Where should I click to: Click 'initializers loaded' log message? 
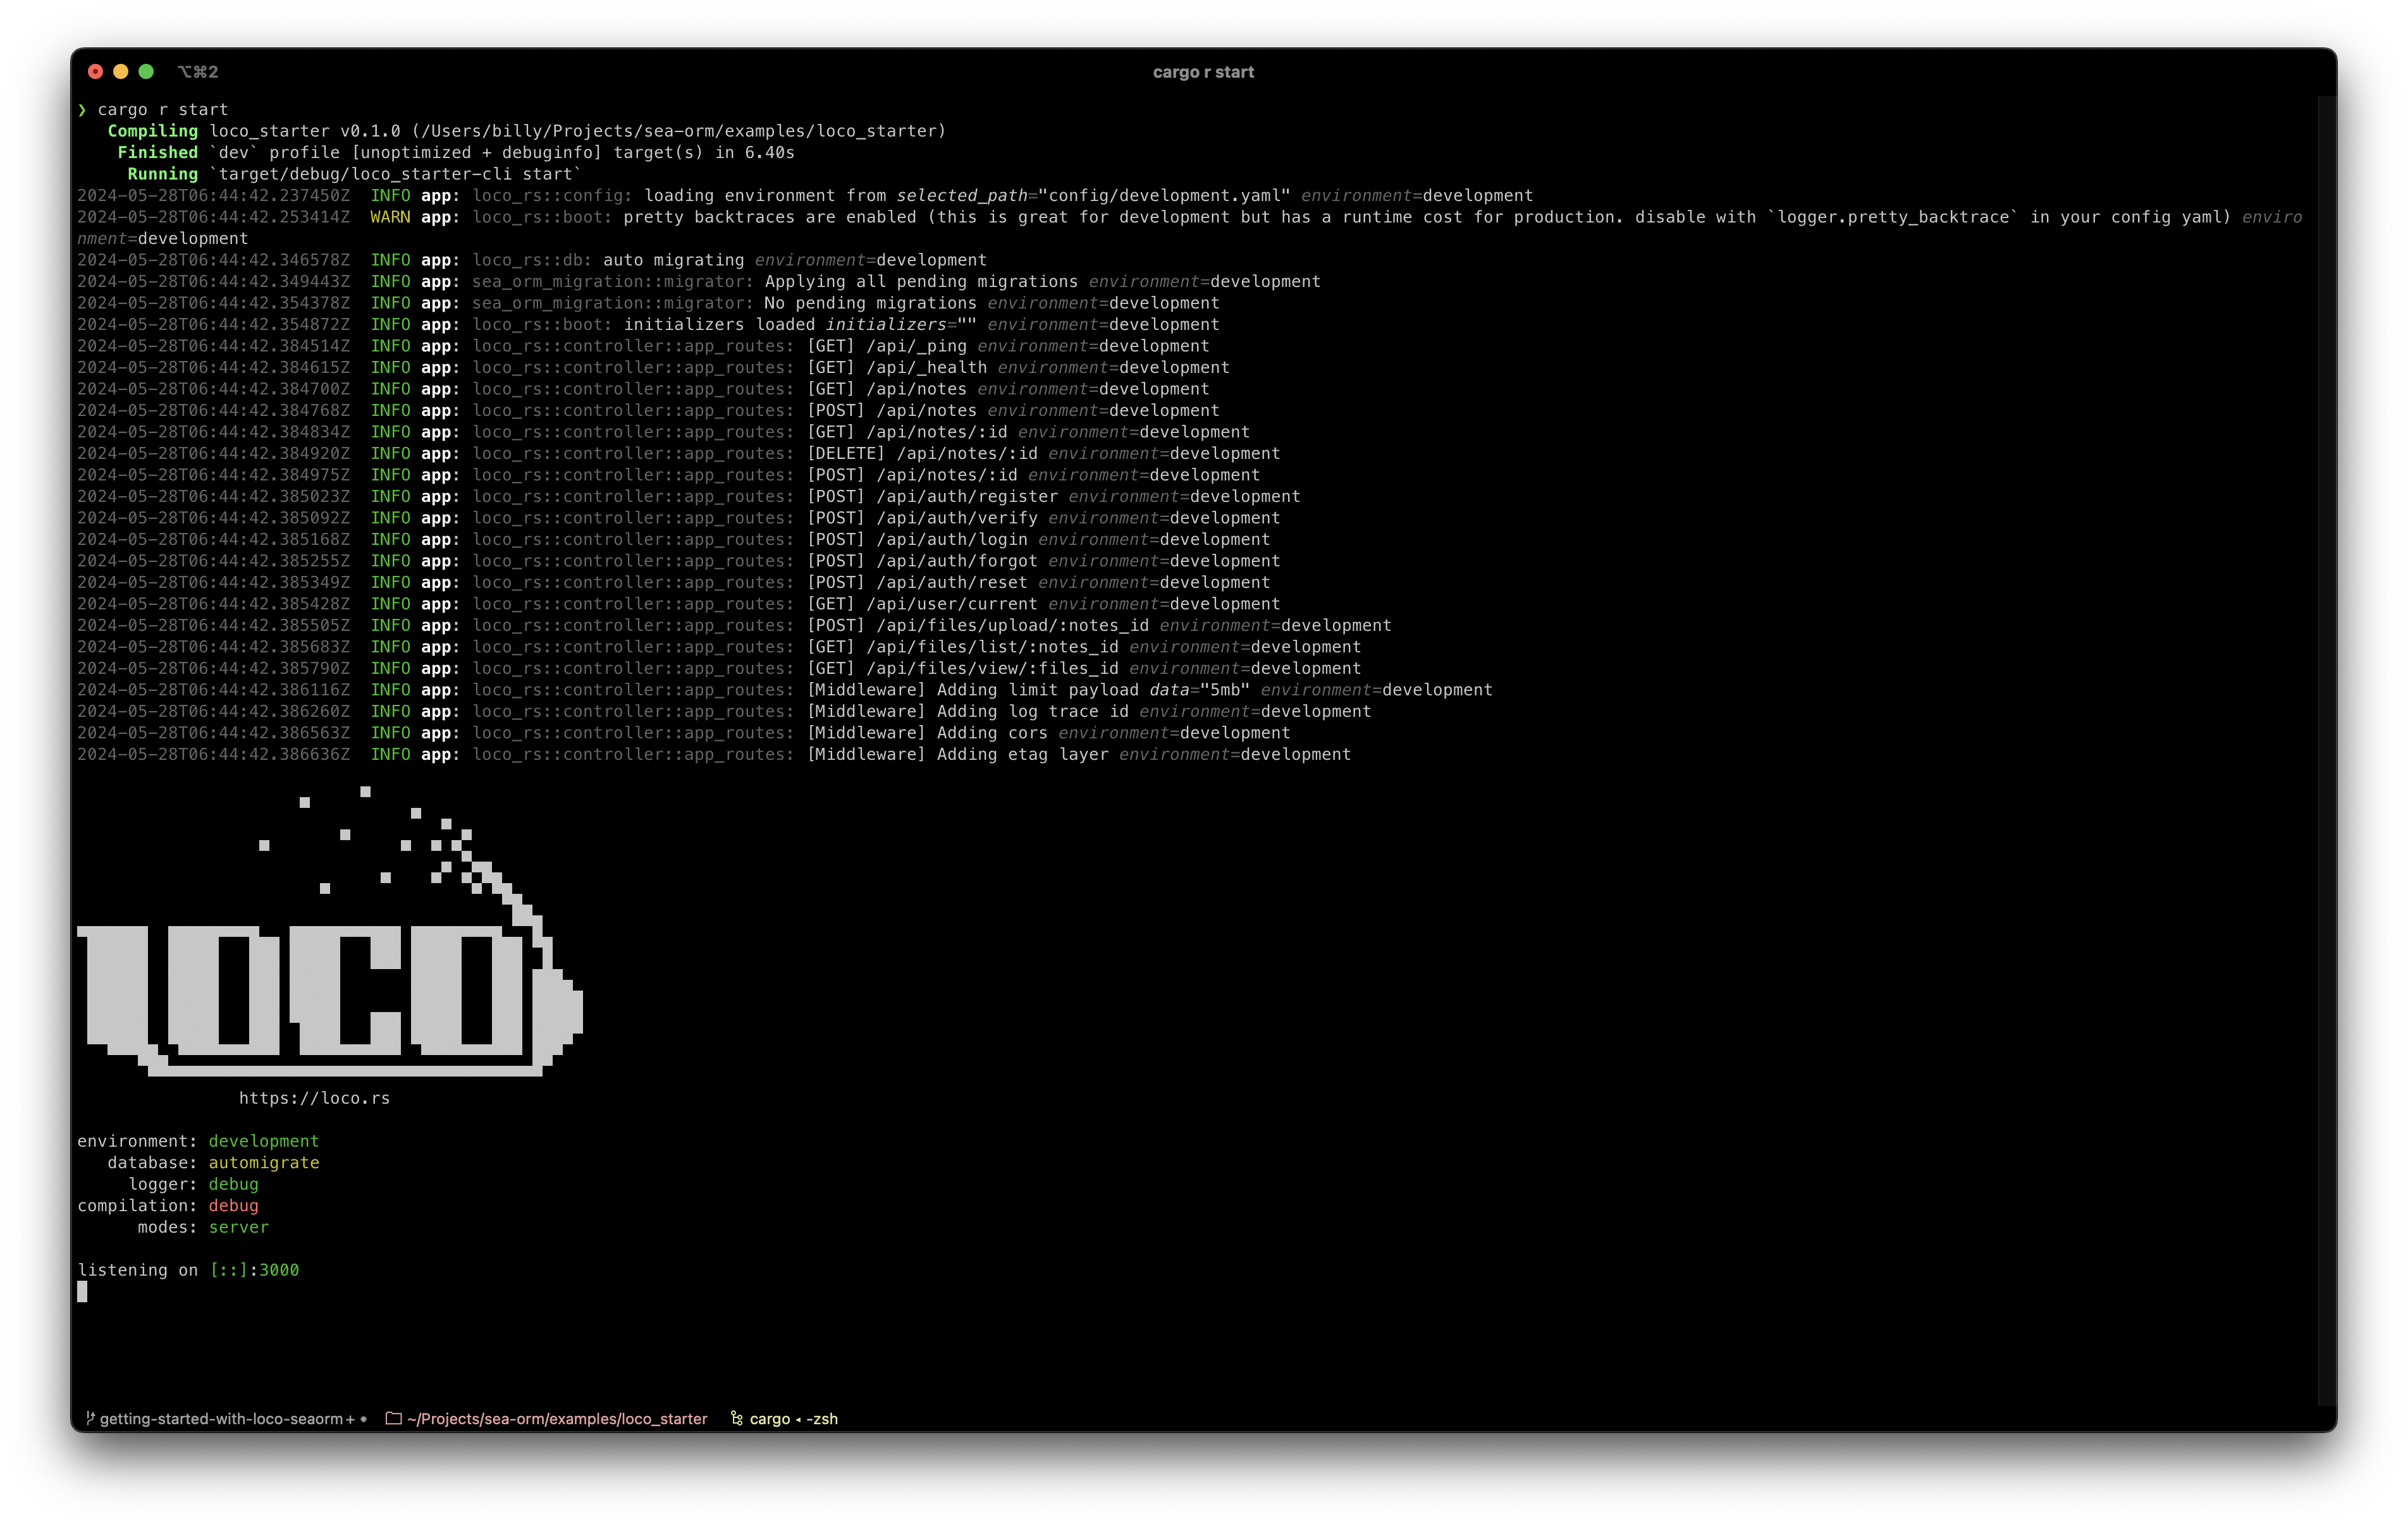coord(719,325)
